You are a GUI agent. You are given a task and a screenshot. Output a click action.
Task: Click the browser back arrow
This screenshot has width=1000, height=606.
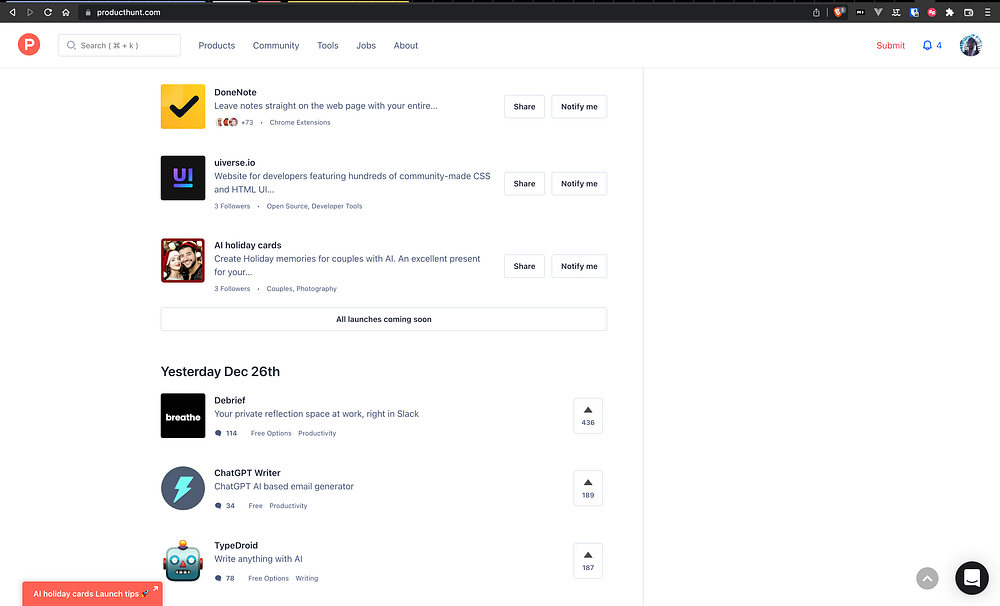pyautogui.click(x=12, y=12)
